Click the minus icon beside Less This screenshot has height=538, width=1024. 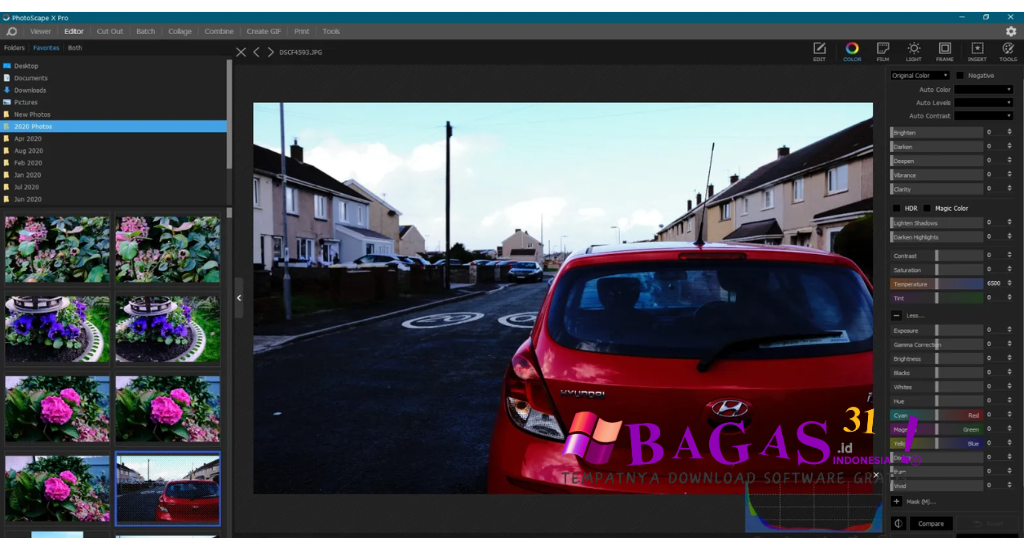tap(897, 315)
